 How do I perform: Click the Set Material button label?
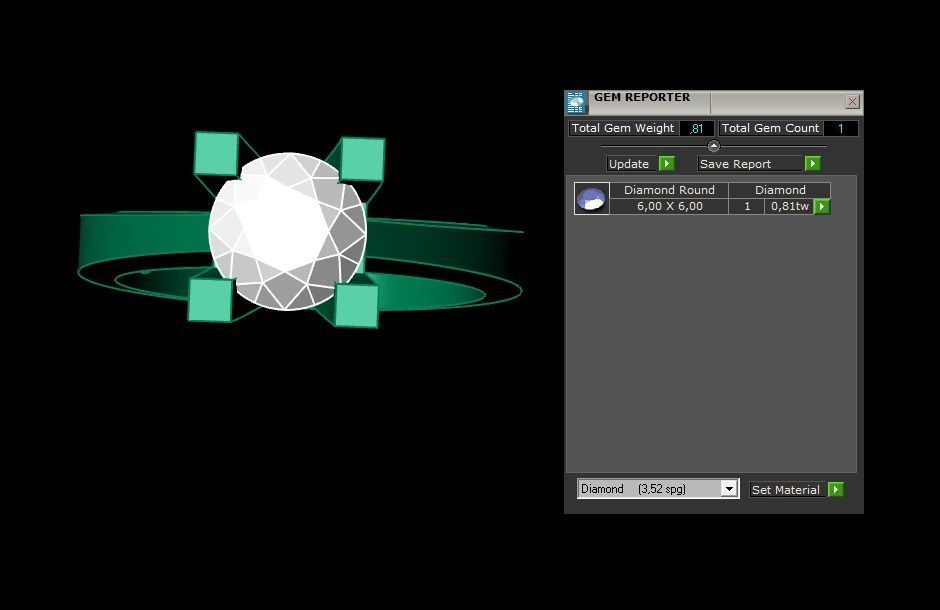point(788,490)
